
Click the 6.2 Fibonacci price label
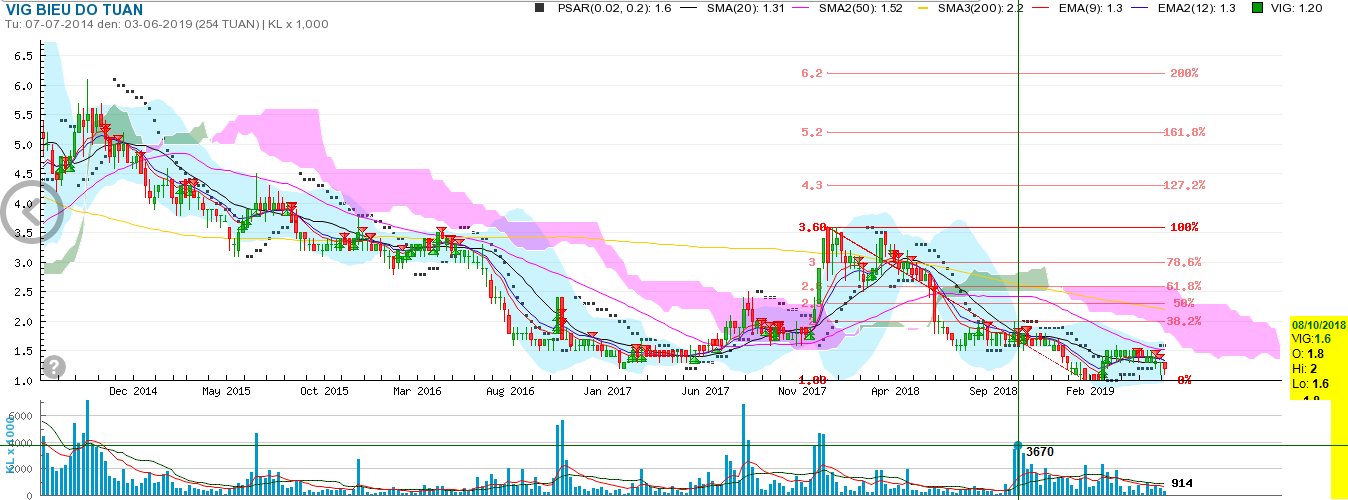811,74
